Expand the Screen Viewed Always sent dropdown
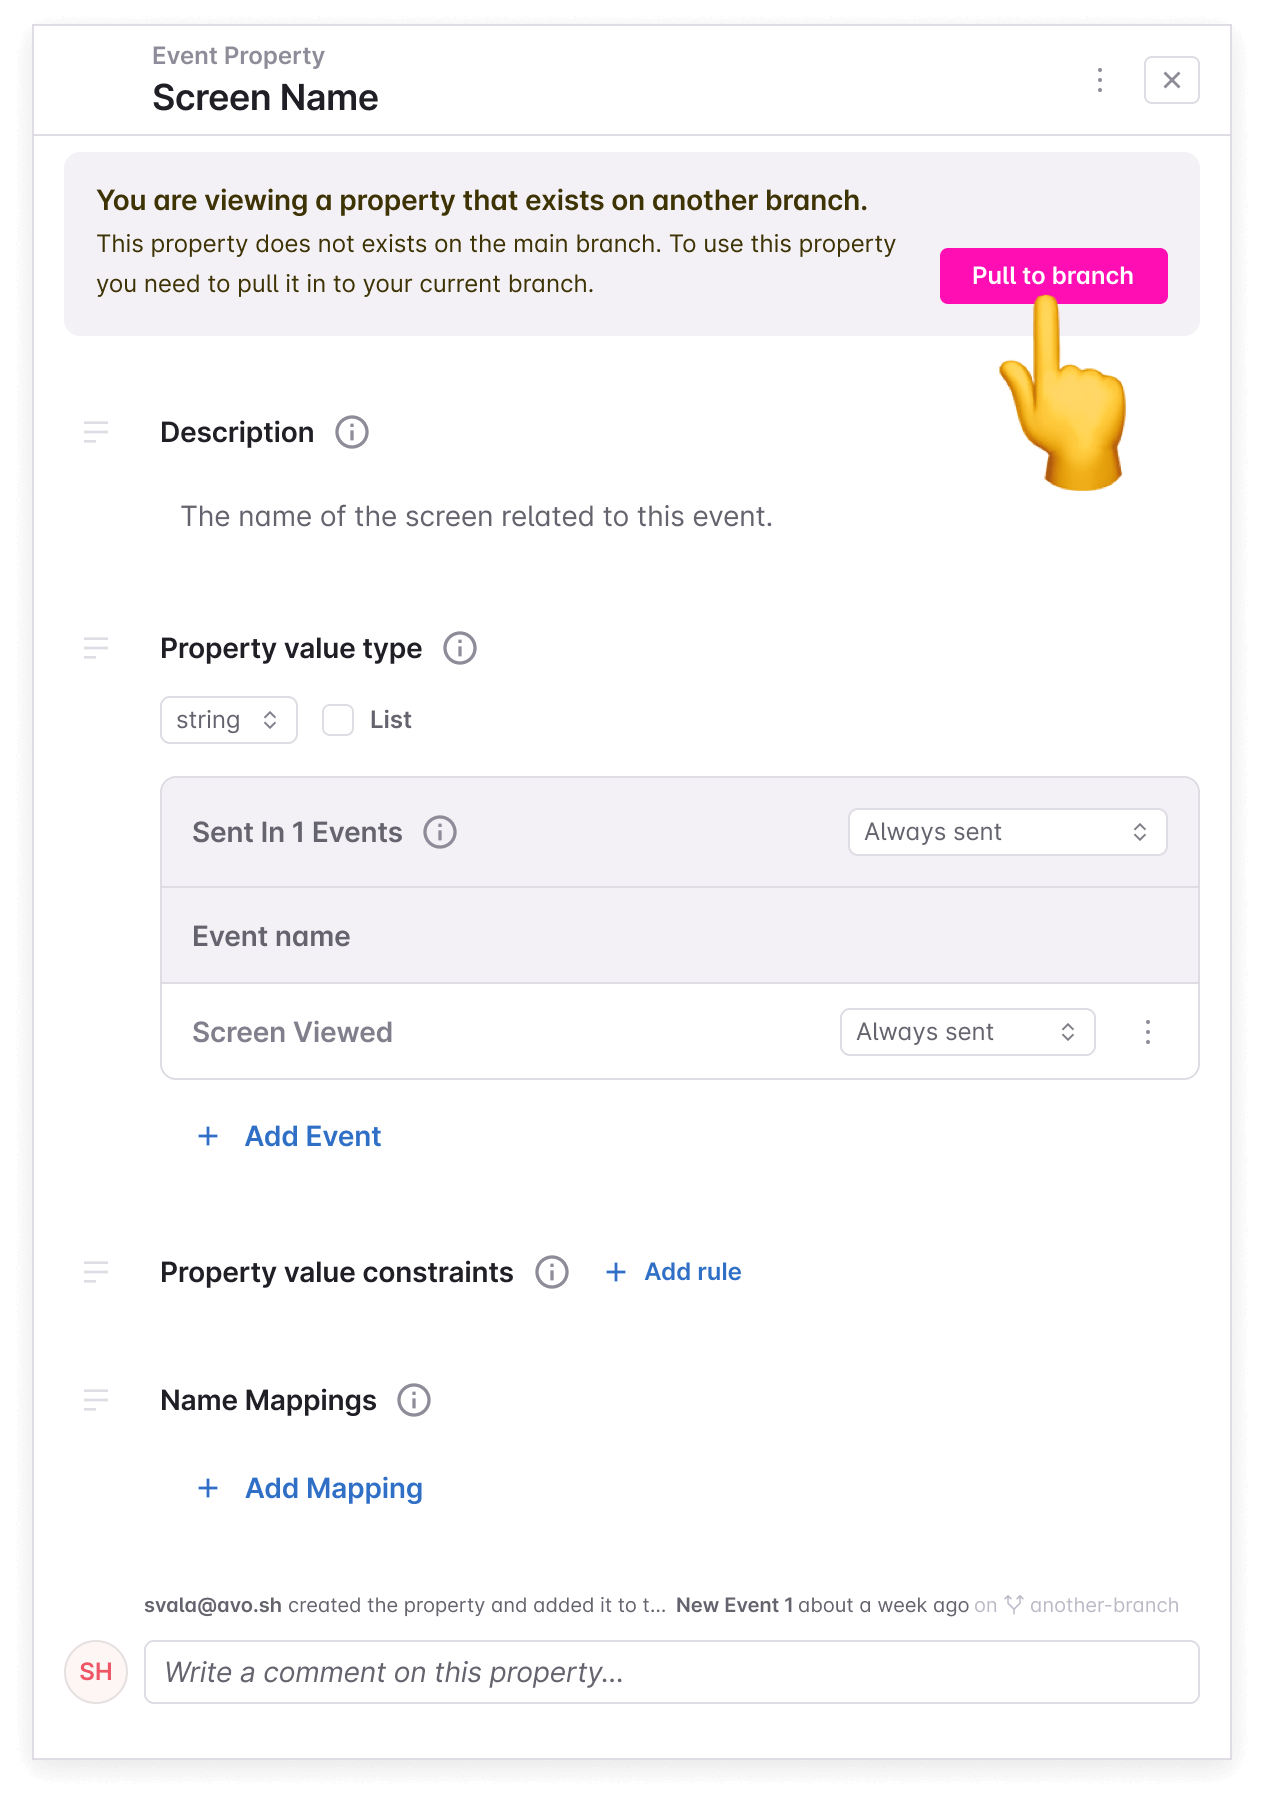Viewport: 1264px width, 1800px height. click(967, 1032)
